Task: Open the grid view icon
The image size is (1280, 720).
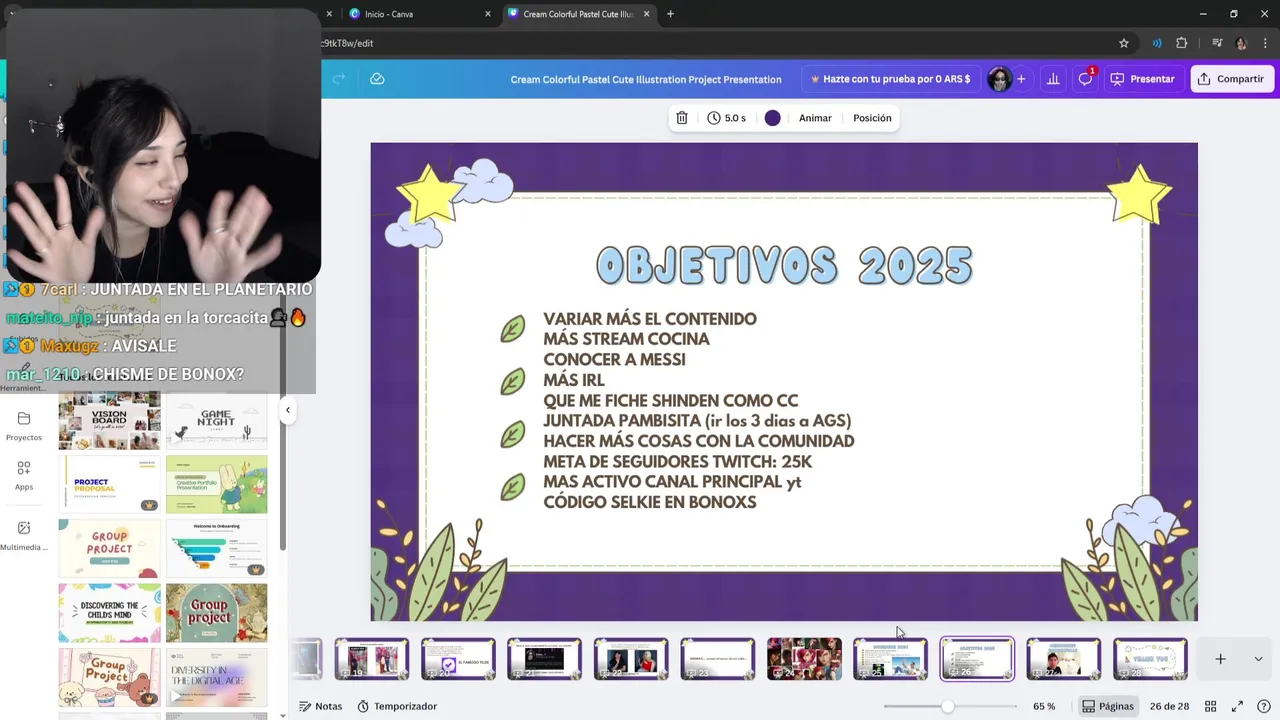Action: pos(1210,706)
